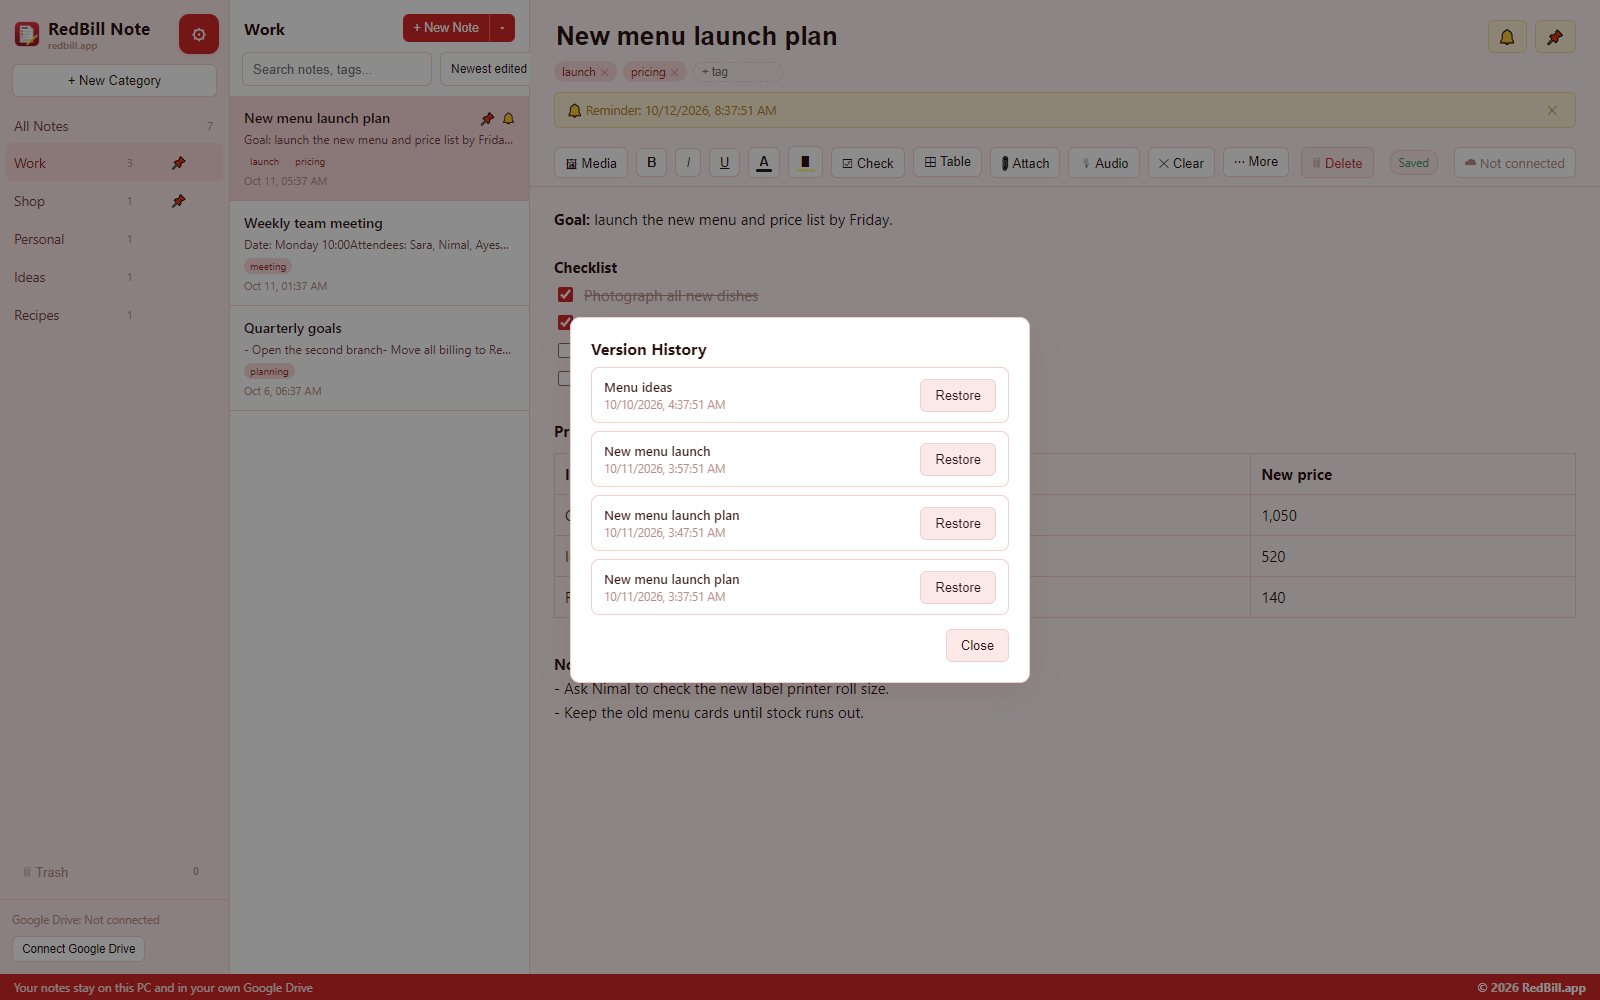This screenshot has width=1600, height=1000.
Task: Restore the 3:37:51 AM version
Action: tap(958, 587)
